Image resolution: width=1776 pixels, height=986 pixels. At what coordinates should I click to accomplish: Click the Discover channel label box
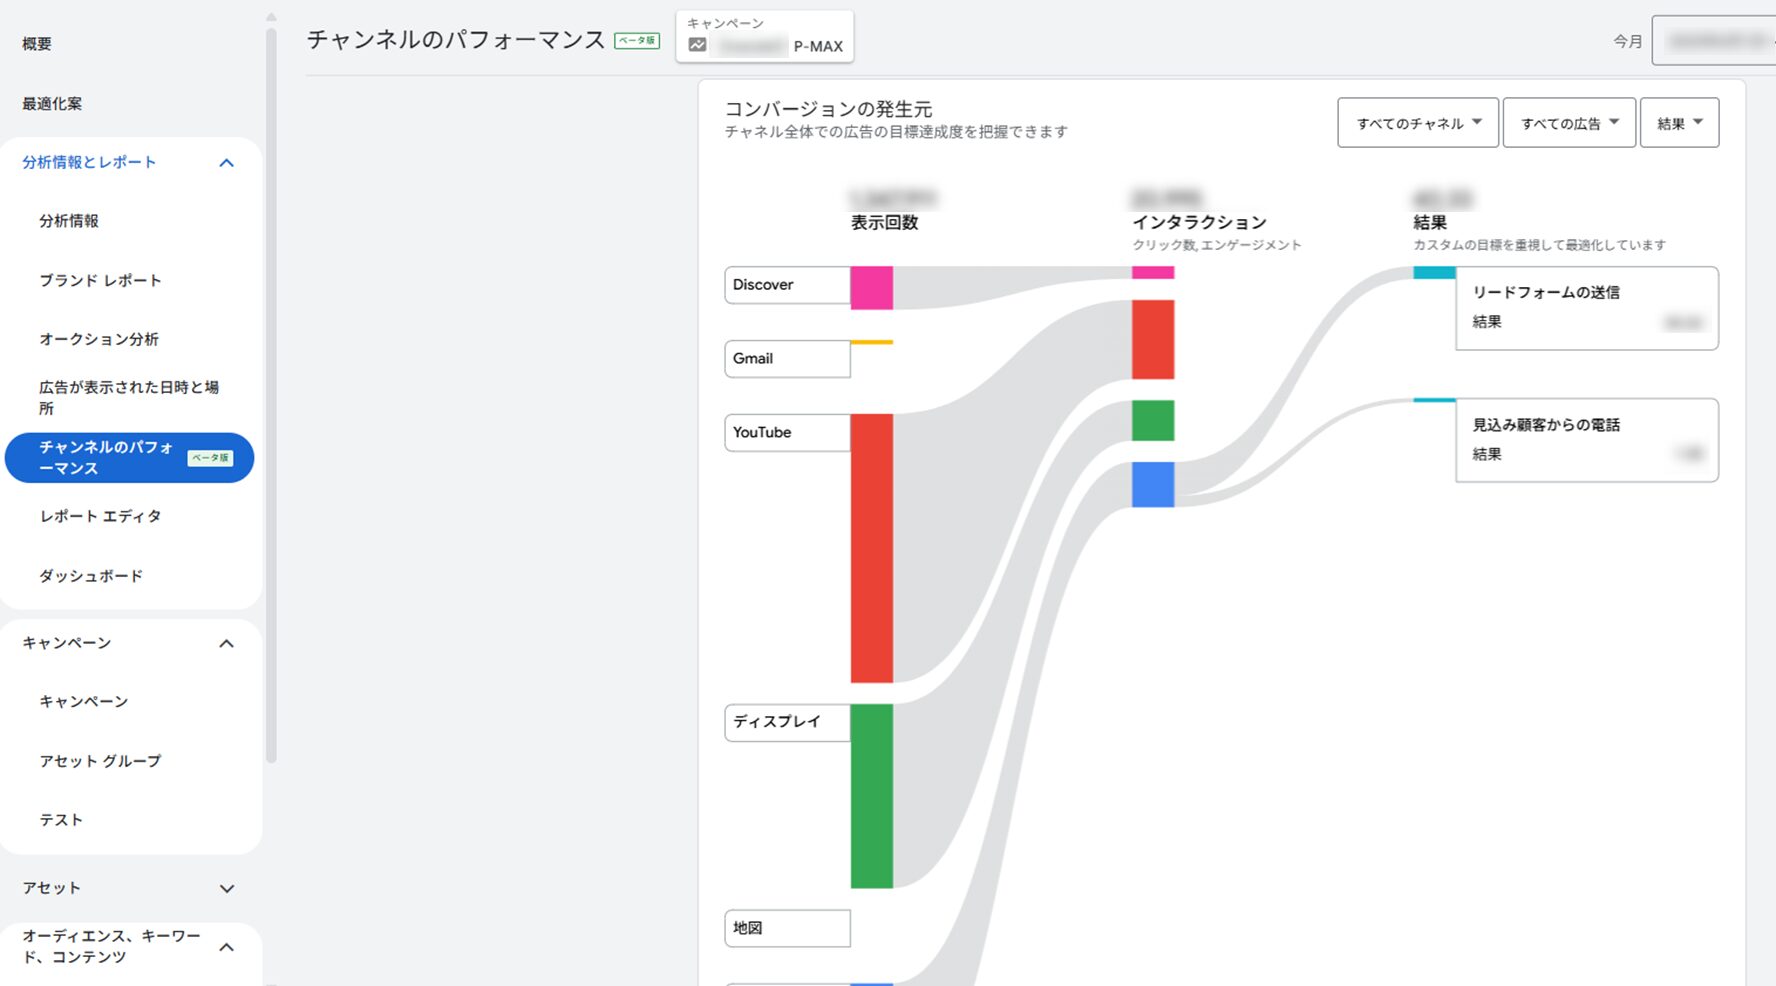coord(787,285)
